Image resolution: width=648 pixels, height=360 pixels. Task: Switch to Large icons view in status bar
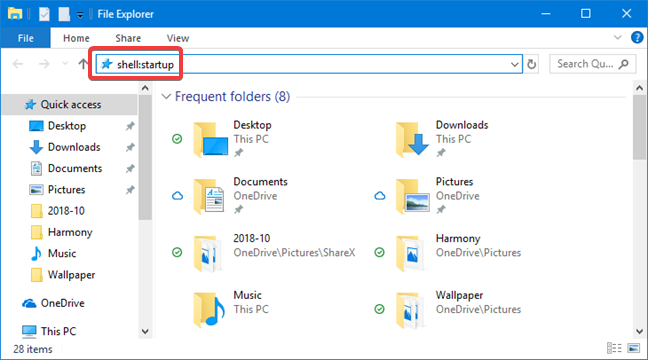tap(634, 348)
